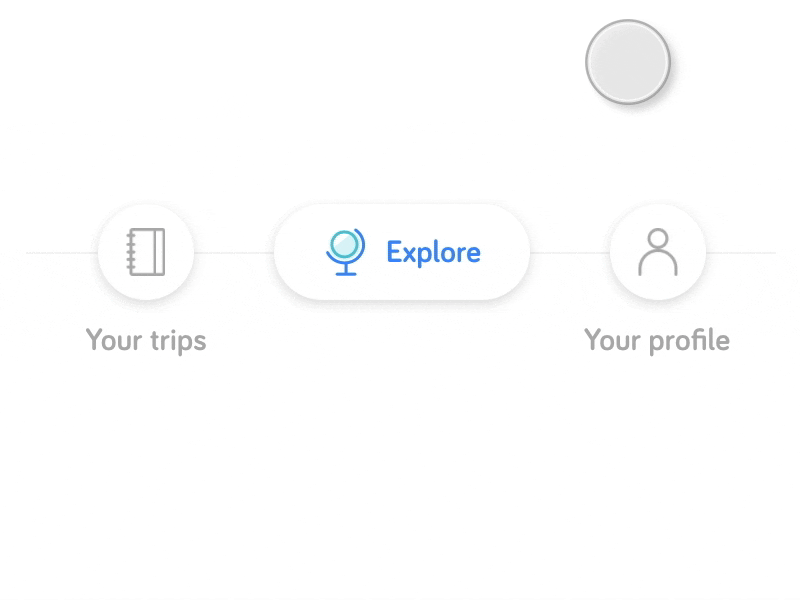Choose the highlighted Explore navigation item
The image size is (800, 600).
[x=402, y=252]
